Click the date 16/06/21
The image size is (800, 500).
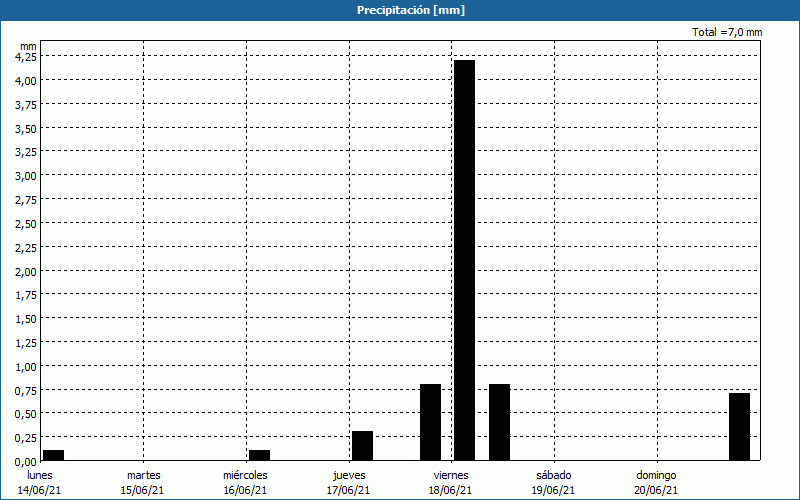pyautogui.click(x=245, y=490)
